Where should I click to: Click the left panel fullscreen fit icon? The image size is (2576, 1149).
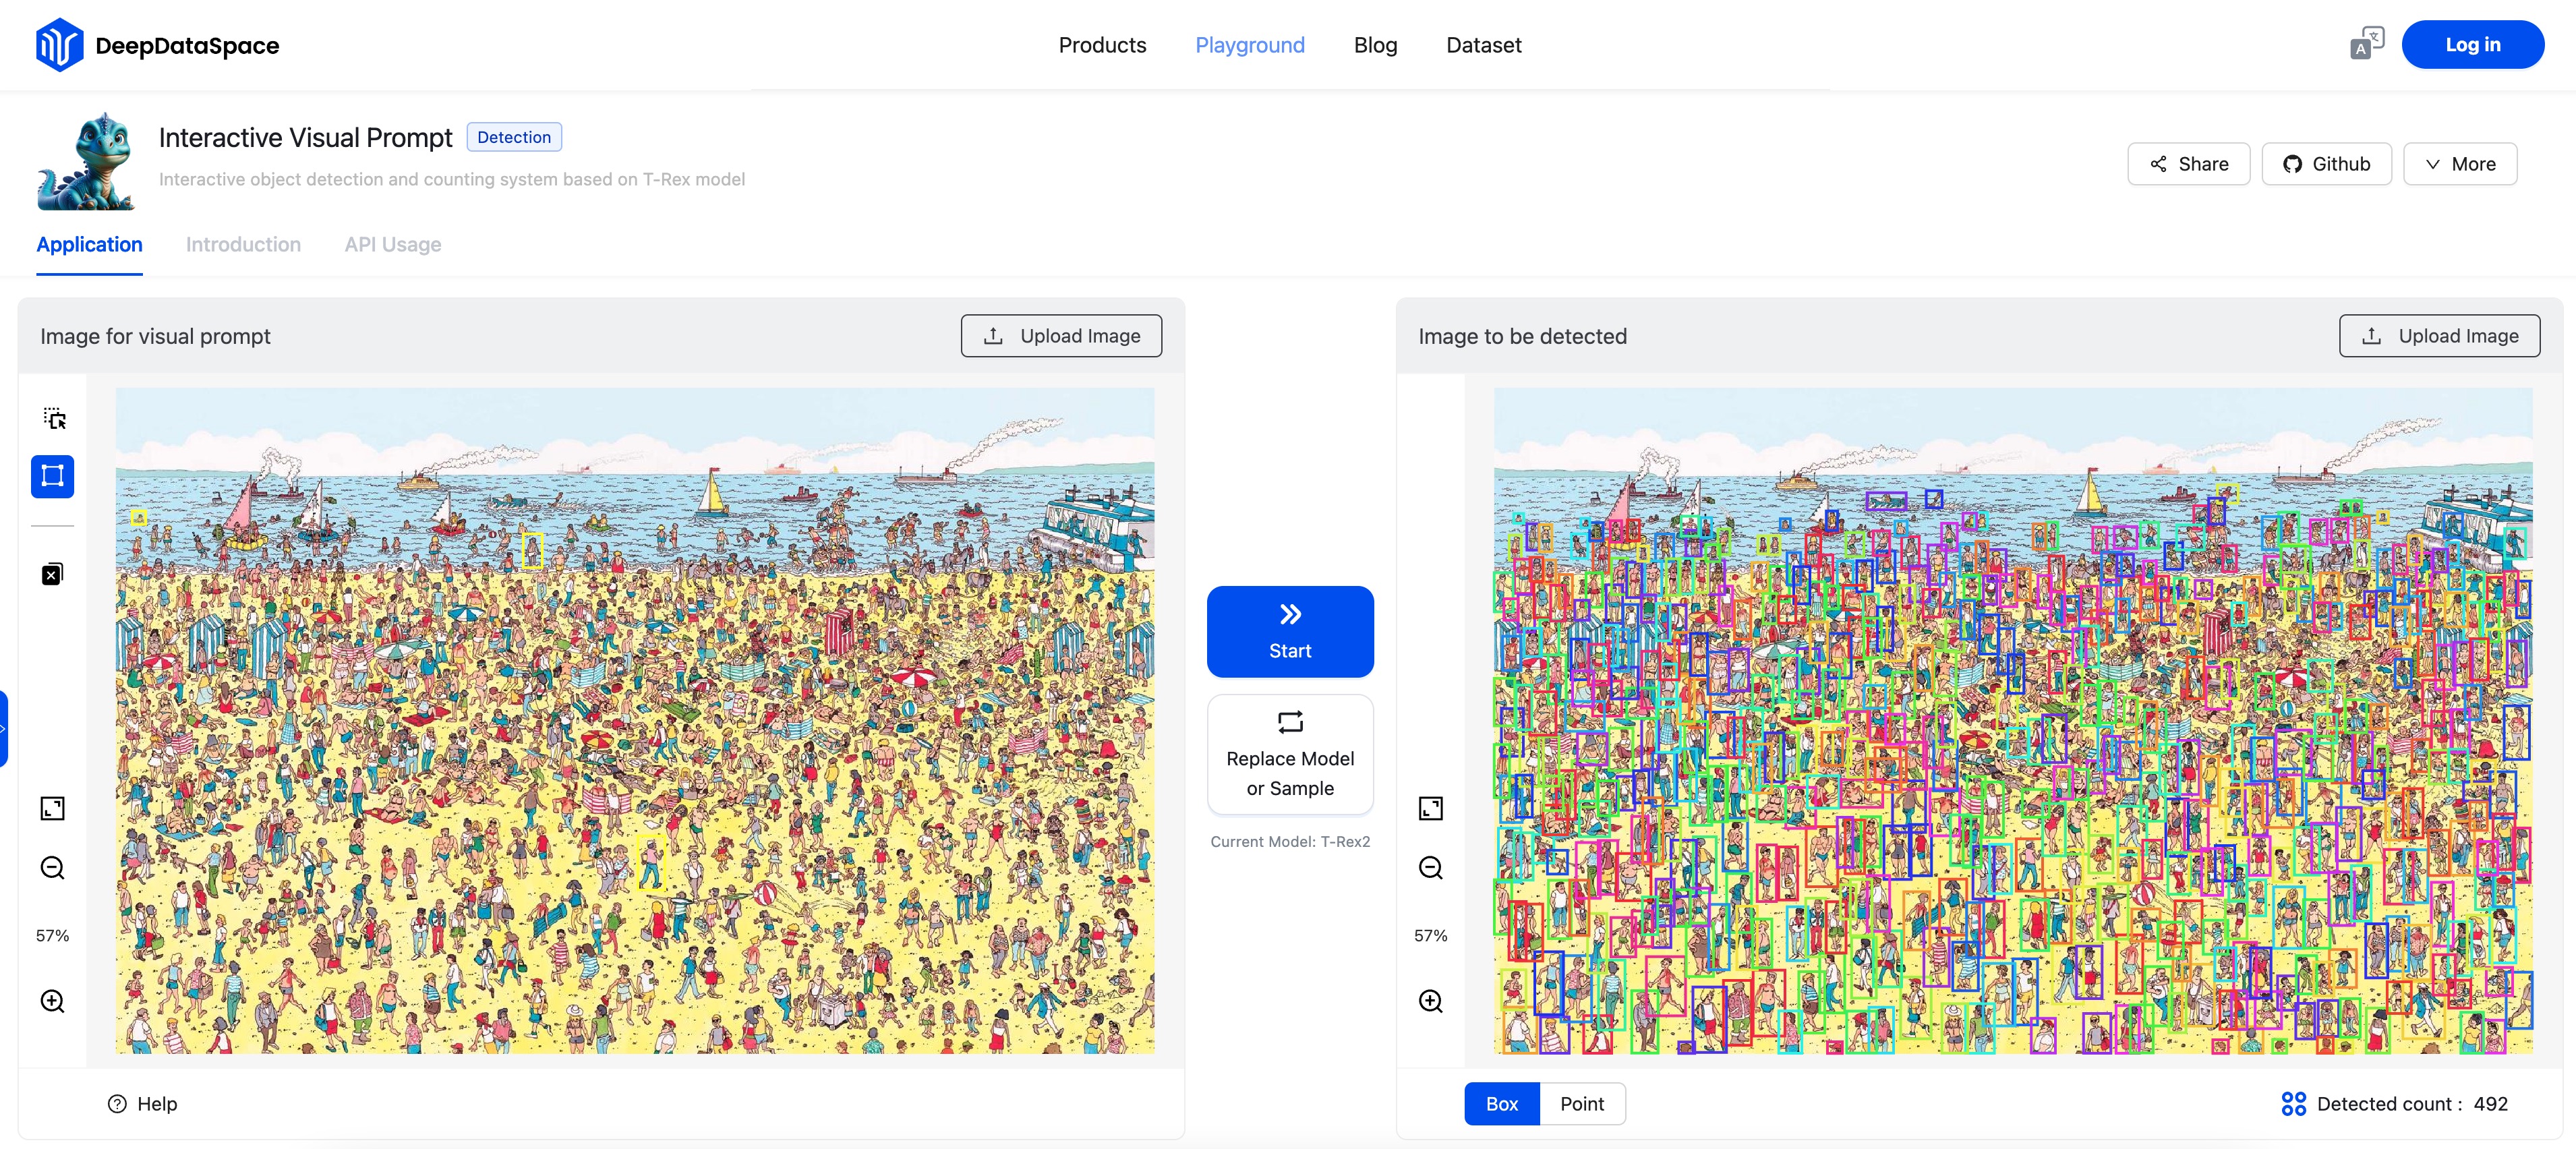click(x=53, y=808)
